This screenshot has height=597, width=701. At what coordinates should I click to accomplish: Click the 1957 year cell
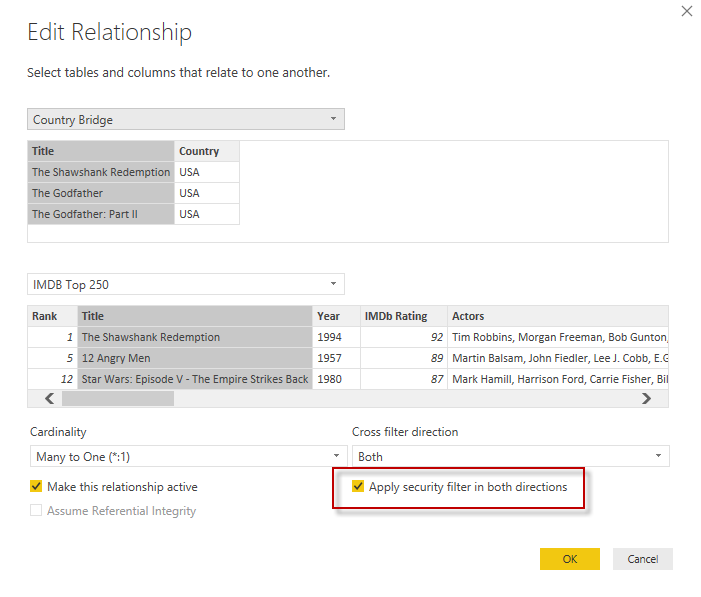tap(336, 358)
